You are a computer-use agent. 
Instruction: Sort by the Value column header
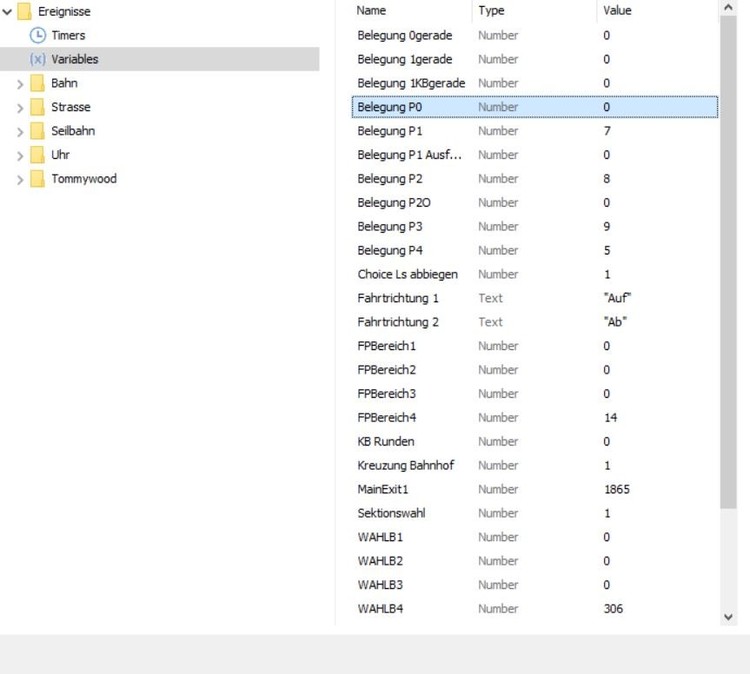(617, 11)
